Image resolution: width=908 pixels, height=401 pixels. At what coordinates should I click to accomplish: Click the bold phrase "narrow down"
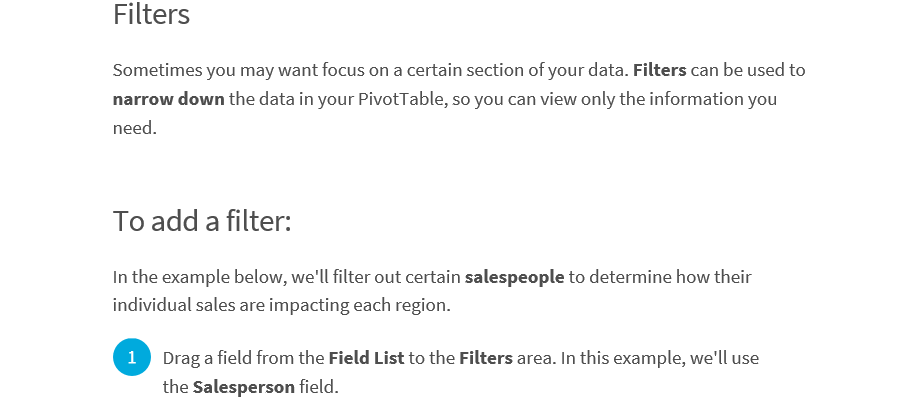tap(169, 99)
